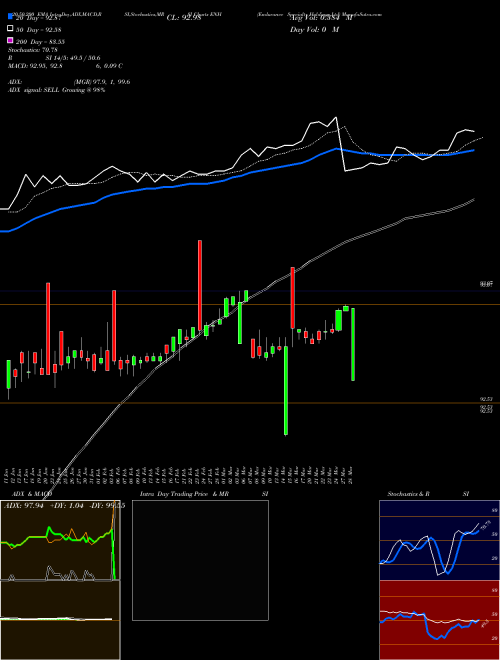The height and width of the screenshot is (660, 500).
Task: Select the '50 Day = 92.38' legend text
Action: 39,29
